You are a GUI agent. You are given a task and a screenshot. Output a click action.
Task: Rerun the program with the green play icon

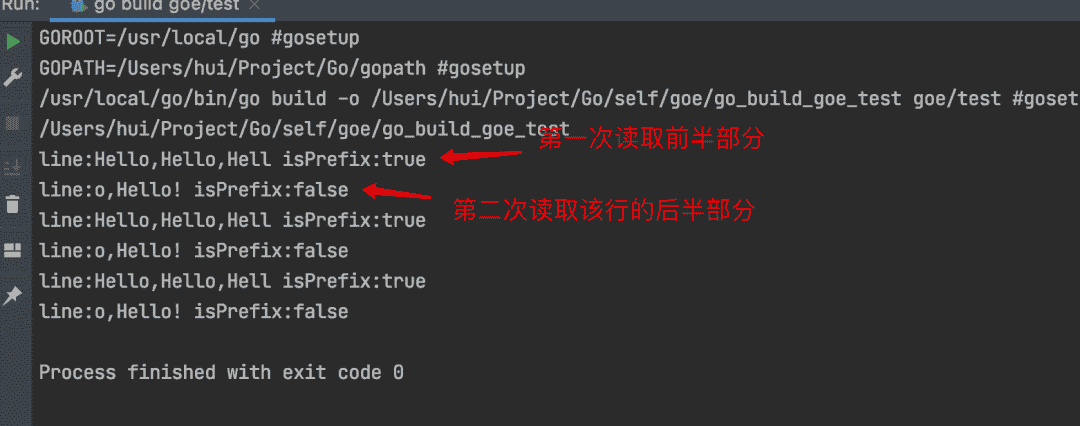point(13,42)
